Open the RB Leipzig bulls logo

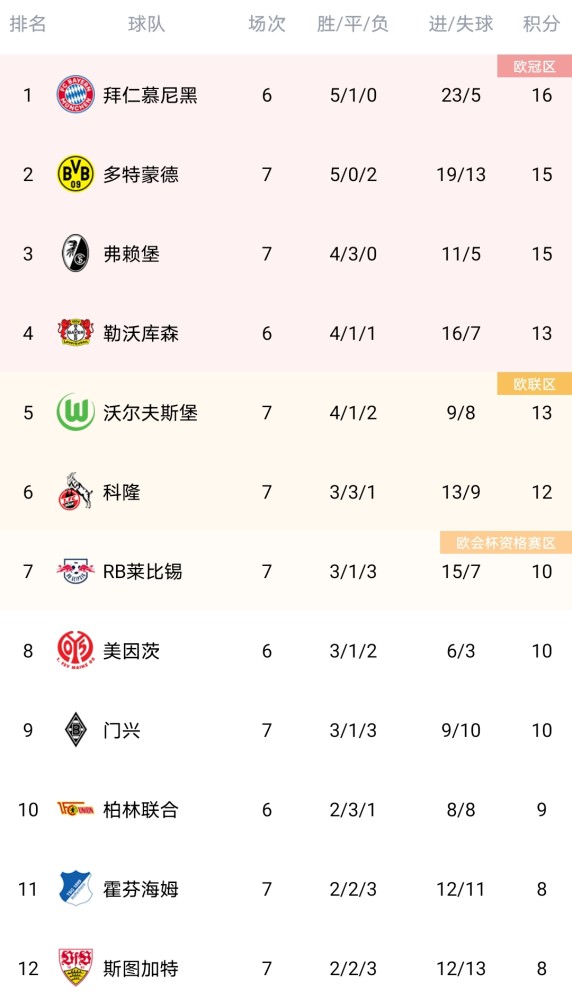(x=75, y=571)
